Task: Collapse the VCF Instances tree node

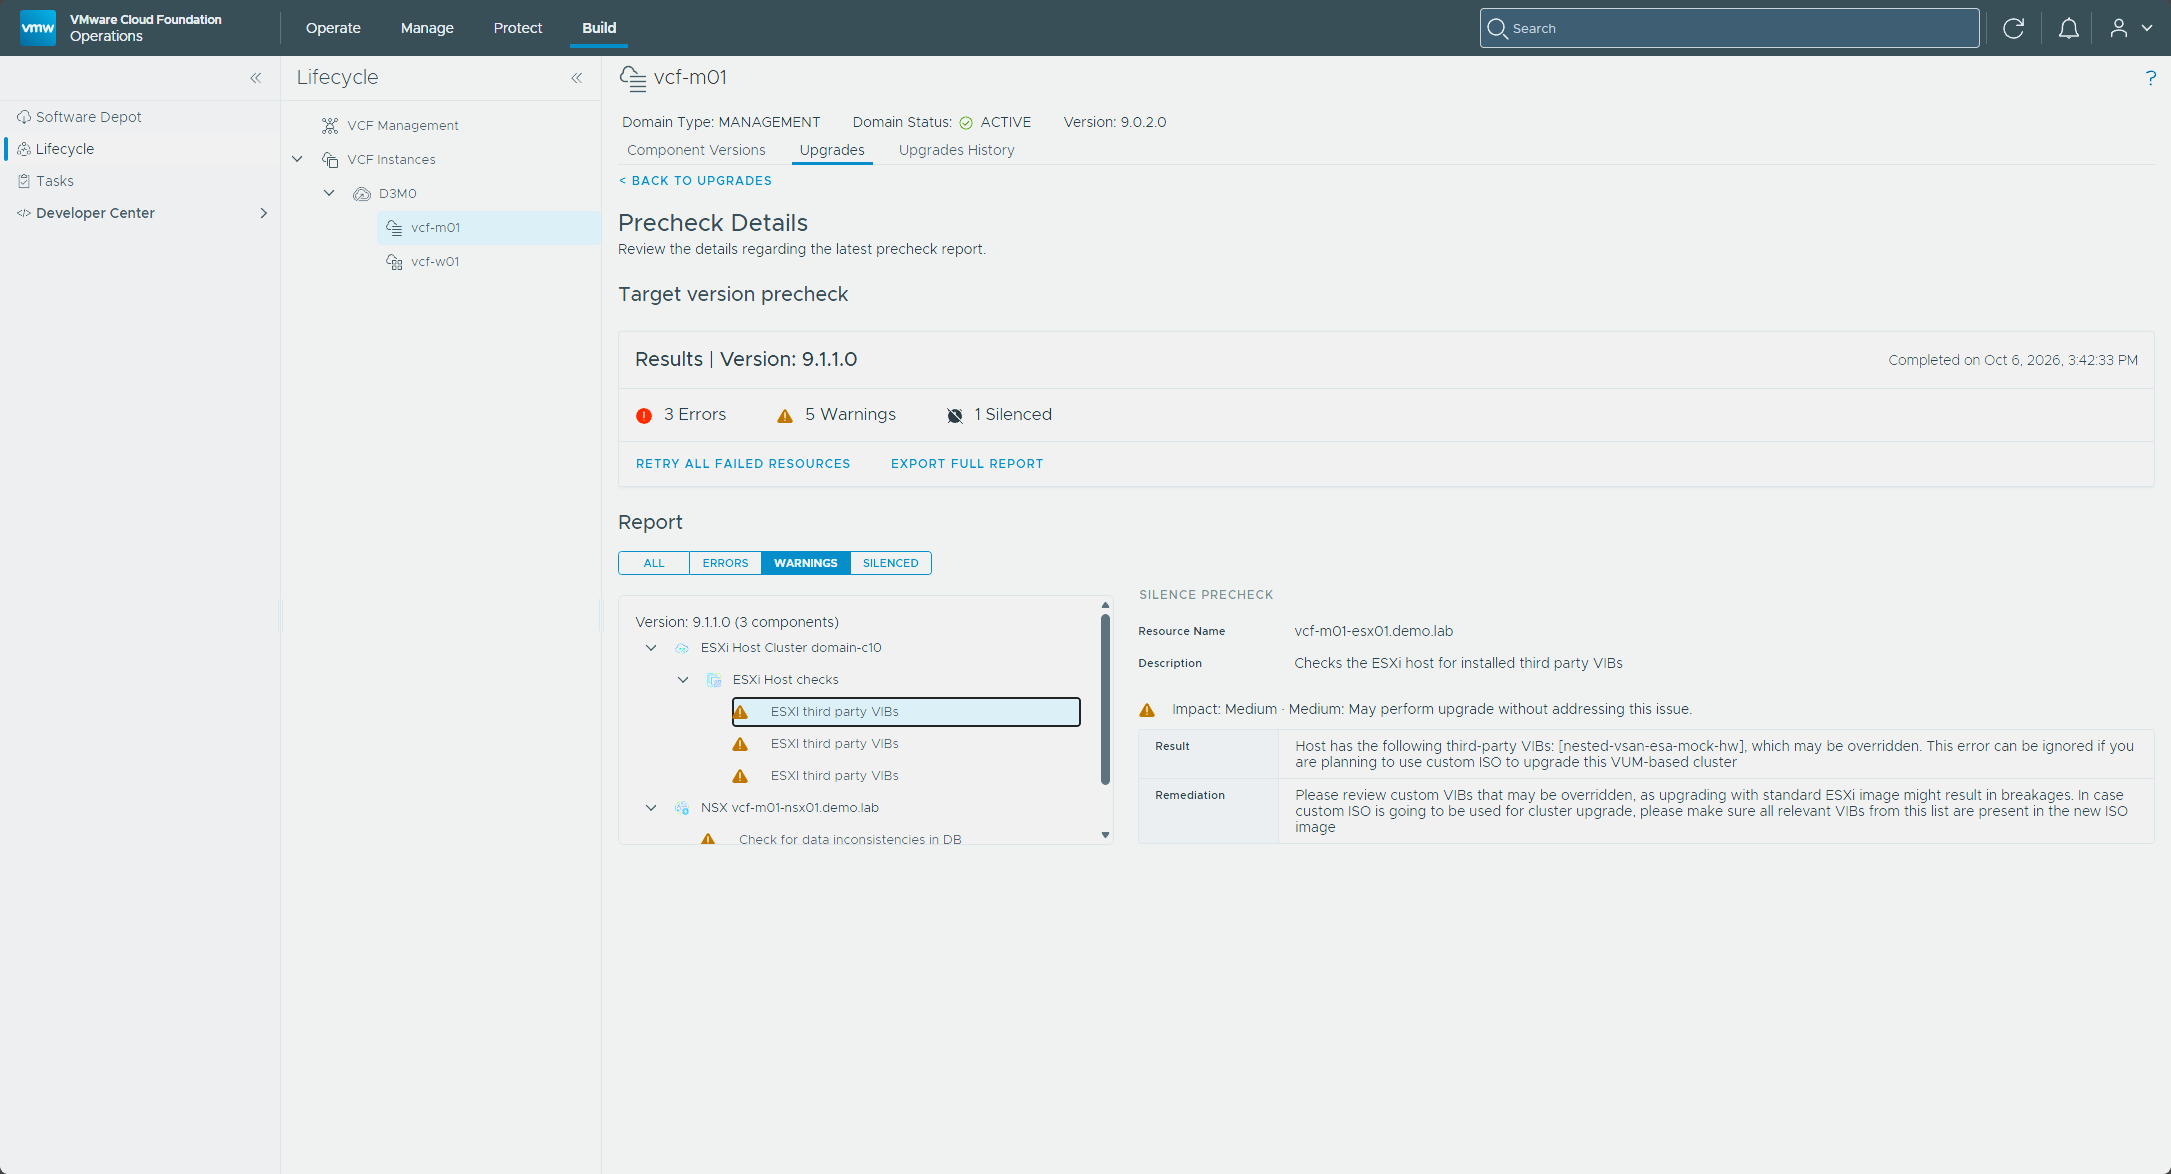Action: [x=297, y=159]
